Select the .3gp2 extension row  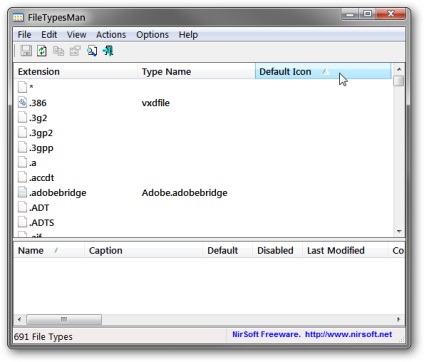(203, 132)
